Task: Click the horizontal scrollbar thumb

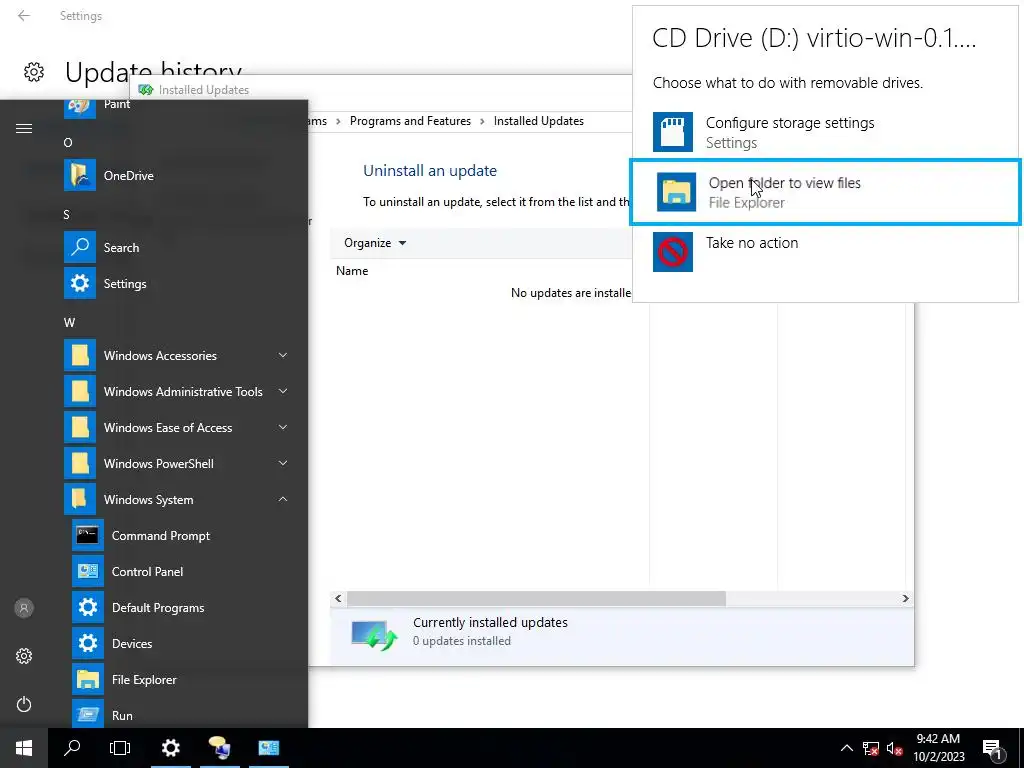Action: (536, 598)
